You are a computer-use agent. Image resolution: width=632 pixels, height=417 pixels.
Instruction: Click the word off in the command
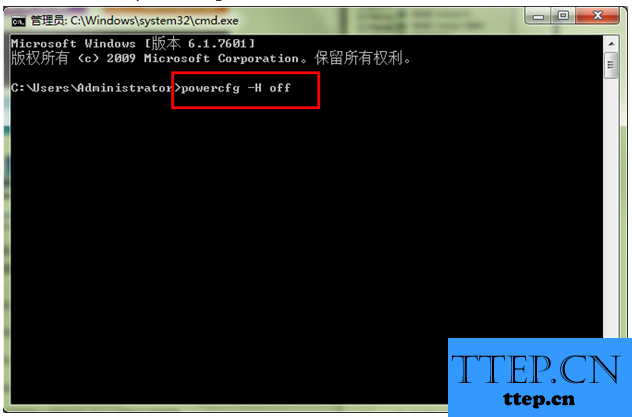(280, 88)
